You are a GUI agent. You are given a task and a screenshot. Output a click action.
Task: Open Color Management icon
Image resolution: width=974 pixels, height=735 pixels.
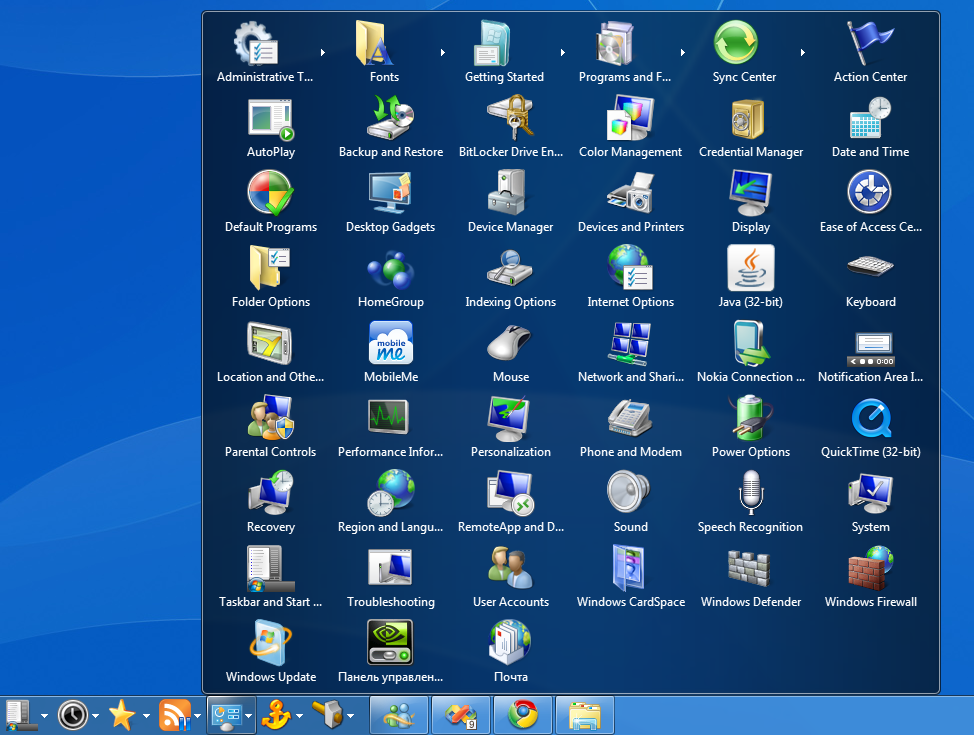point(630,117)
